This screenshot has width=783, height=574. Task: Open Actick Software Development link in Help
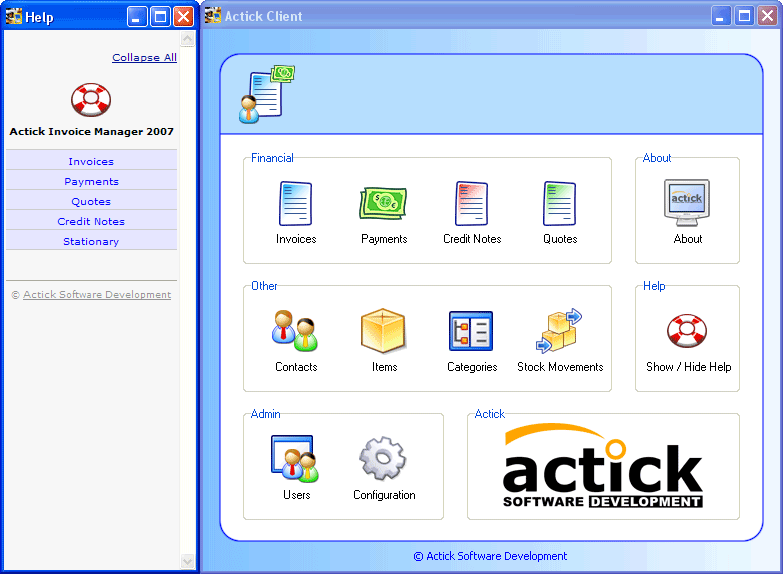point(97,295)
